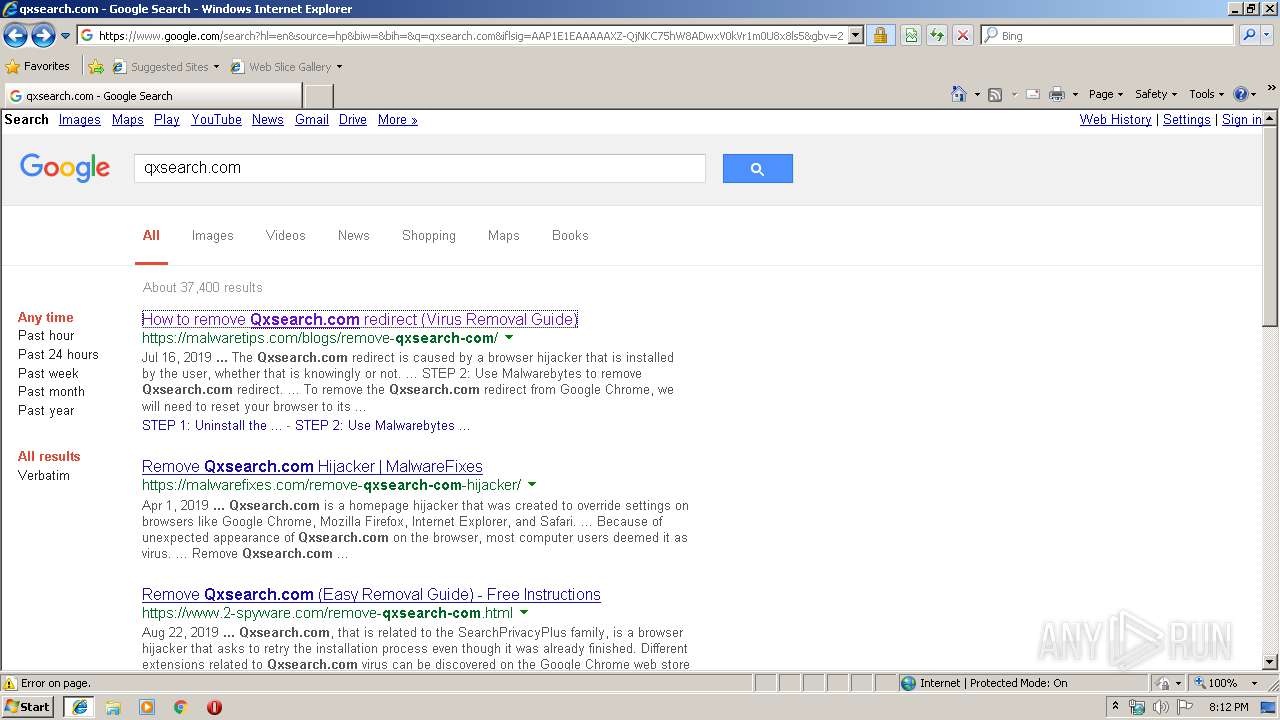The width and height of the screenshot is (1280, 720).
Task: Select the qxsearch.com - Google Search tab
Action: pos(153,96)
